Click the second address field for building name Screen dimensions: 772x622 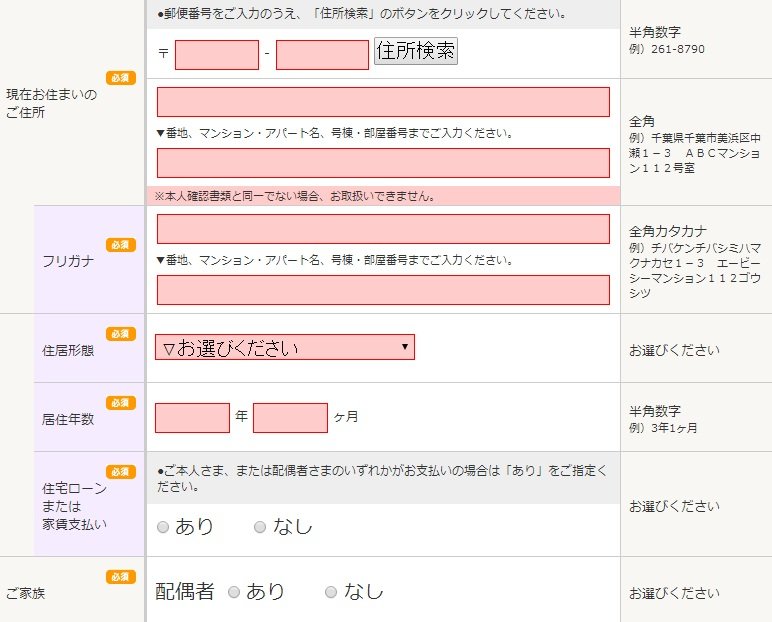coord(383,163)
